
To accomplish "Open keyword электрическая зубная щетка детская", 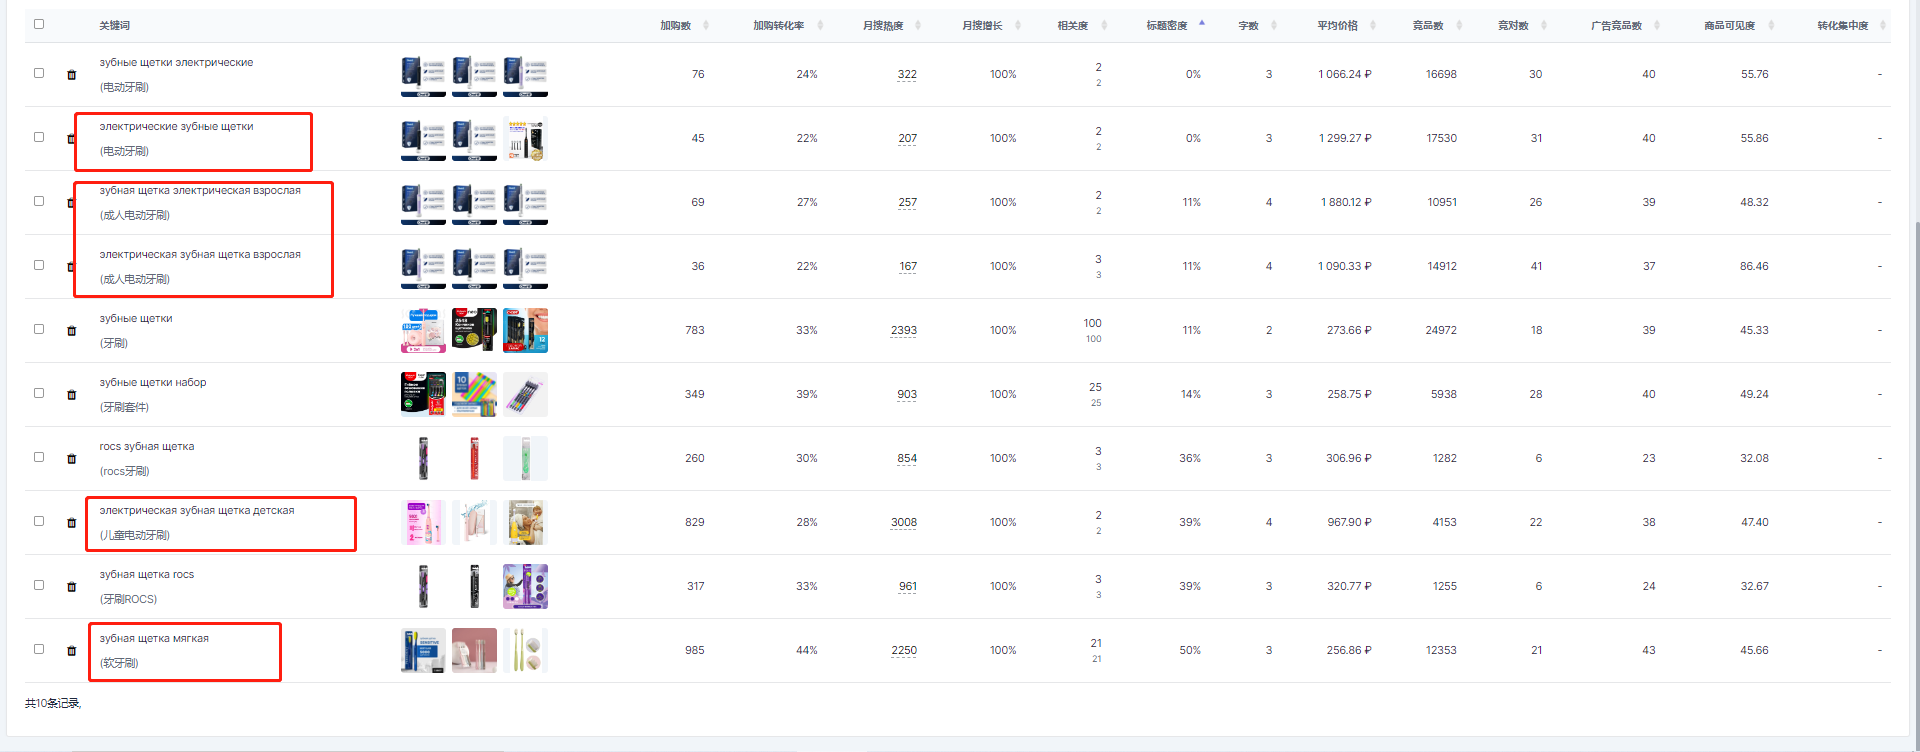I will point(197,510).
